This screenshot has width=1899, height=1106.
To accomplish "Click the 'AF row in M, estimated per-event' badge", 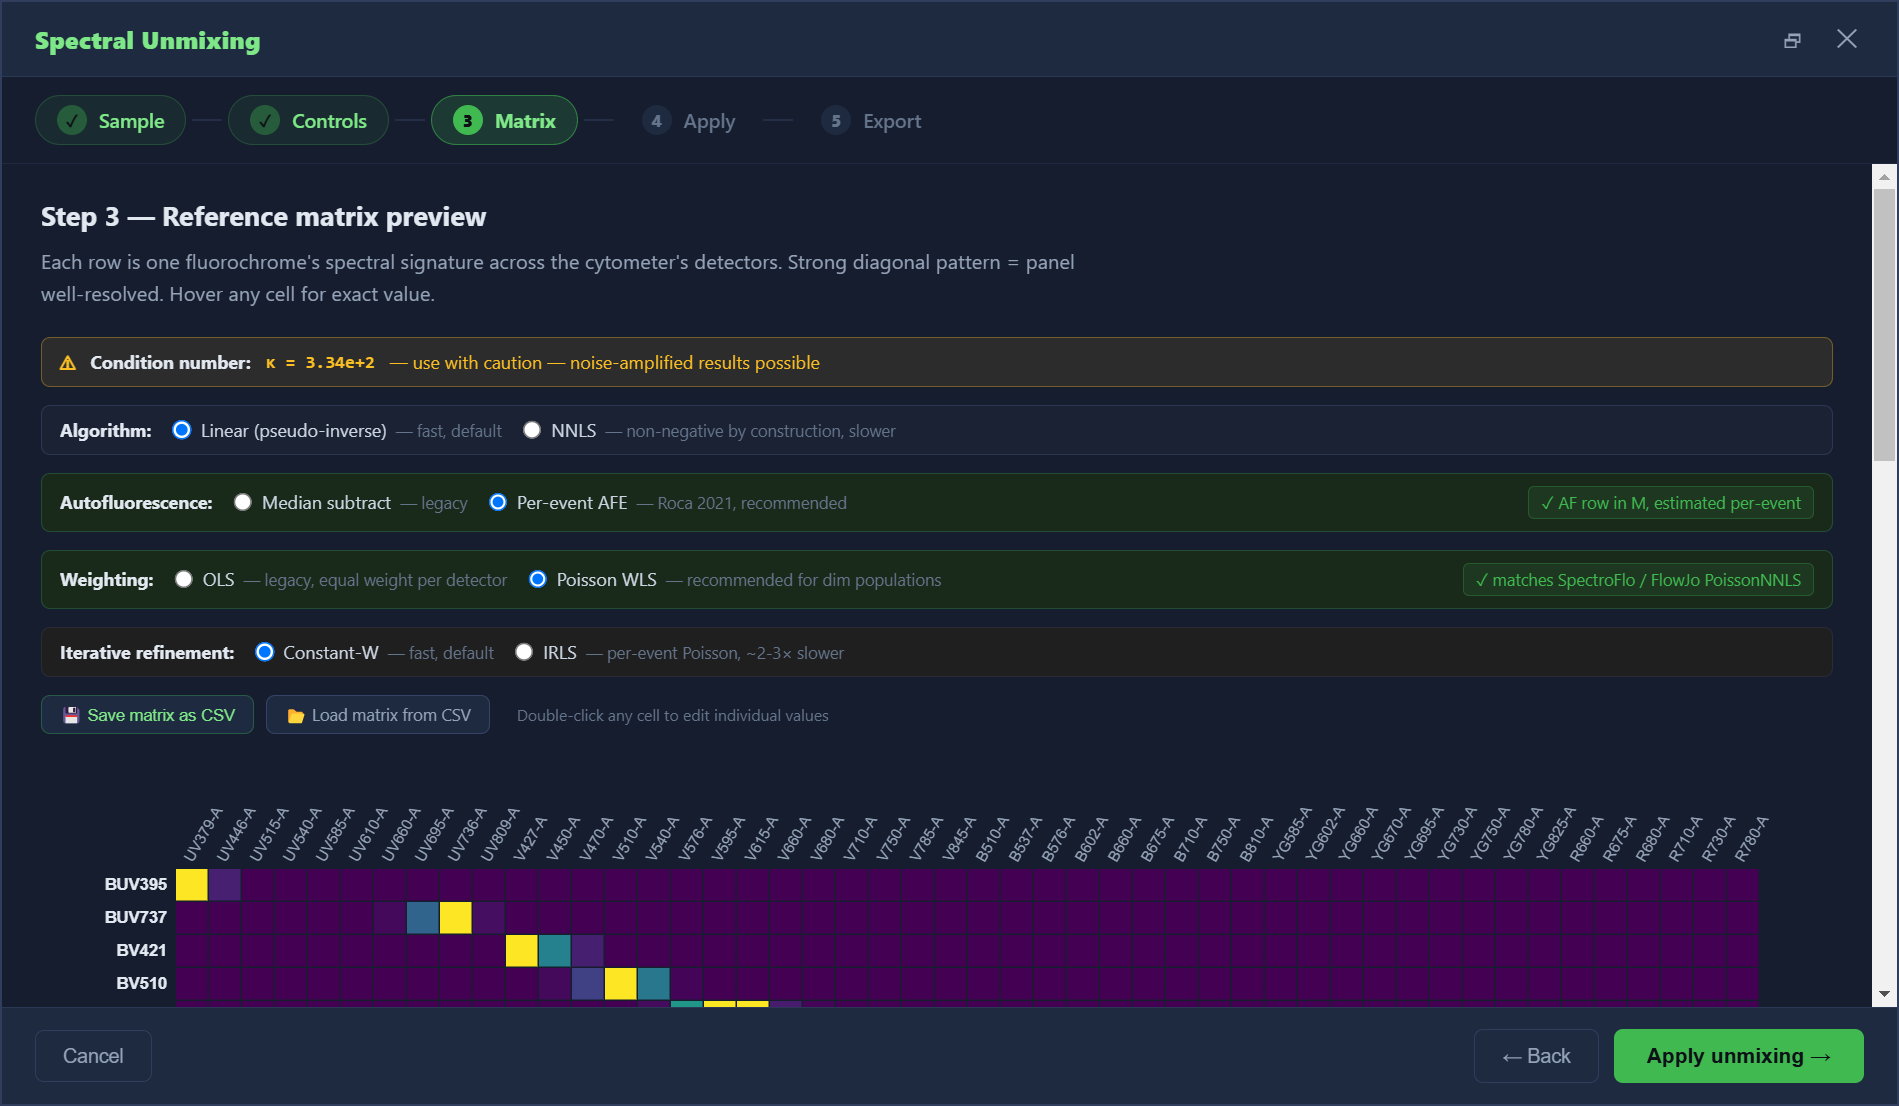I will (1671, 503).
